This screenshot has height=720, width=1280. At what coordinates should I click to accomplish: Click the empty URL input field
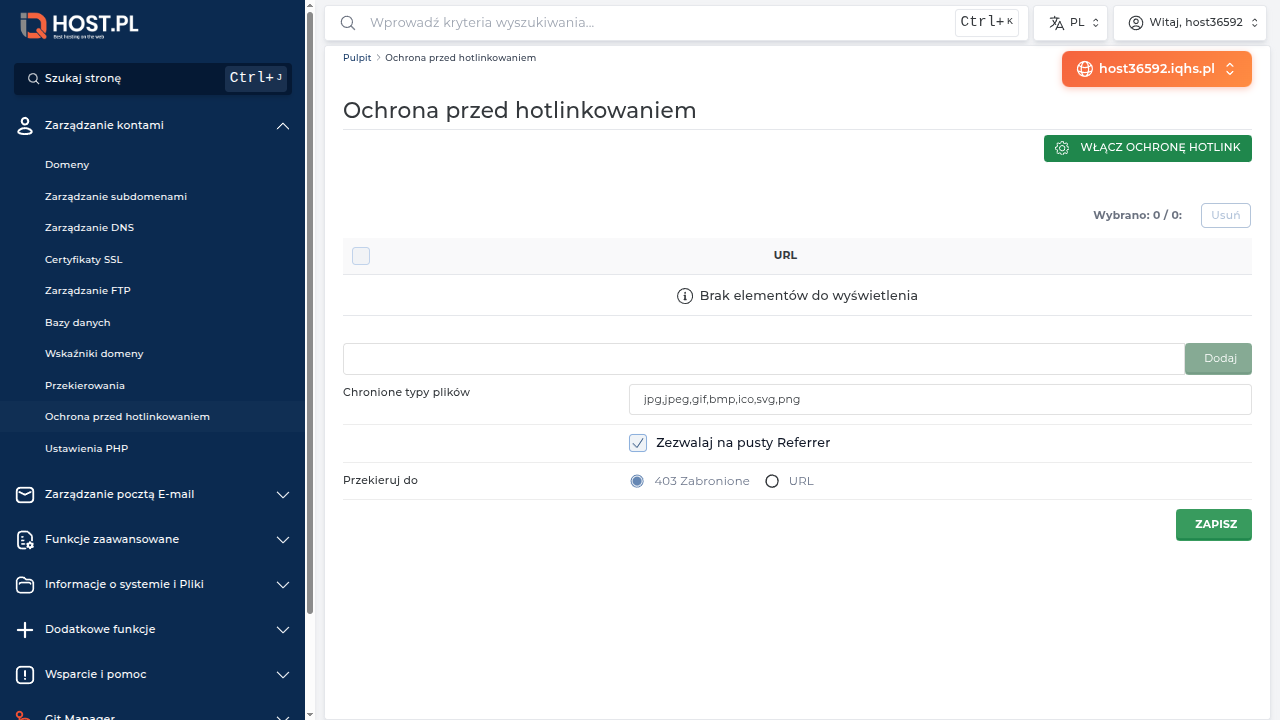click(x=764, y=359)
